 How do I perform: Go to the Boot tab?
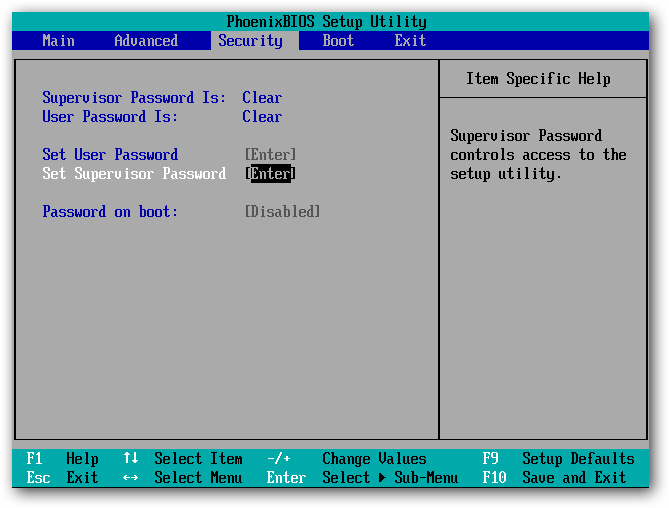tap(338, 41)
